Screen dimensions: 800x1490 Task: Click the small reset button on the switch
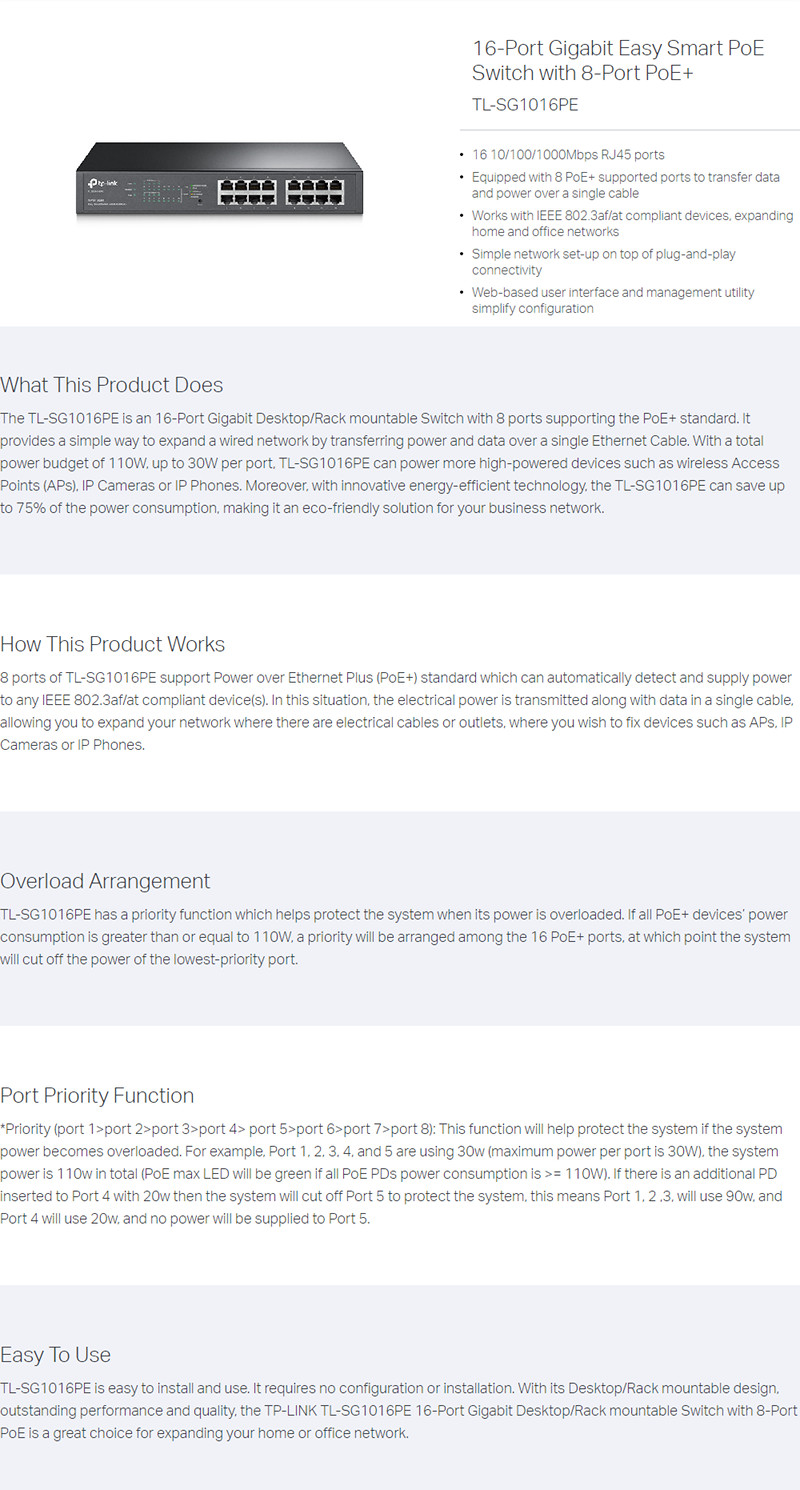[200, 200]
